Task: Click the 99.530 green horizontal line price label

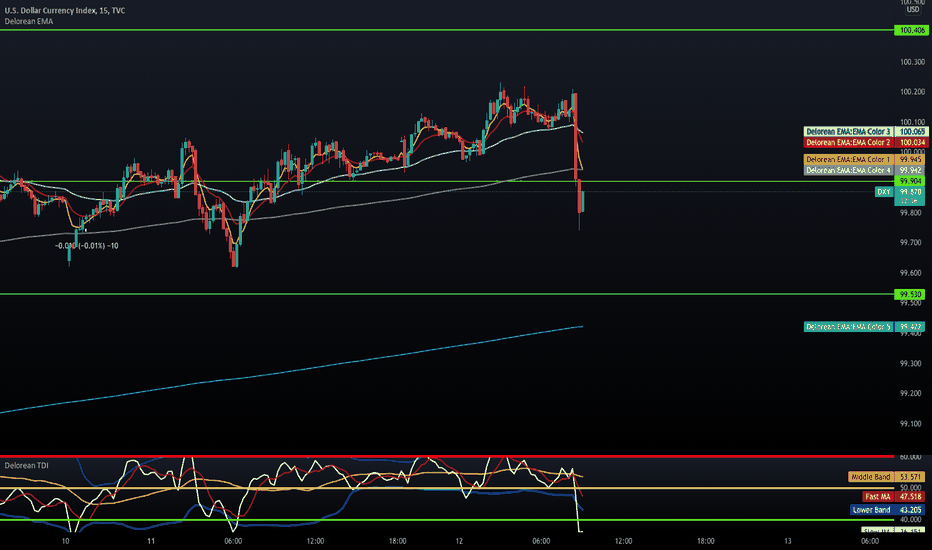Action: pyautogui.click(x=911, y=294)
